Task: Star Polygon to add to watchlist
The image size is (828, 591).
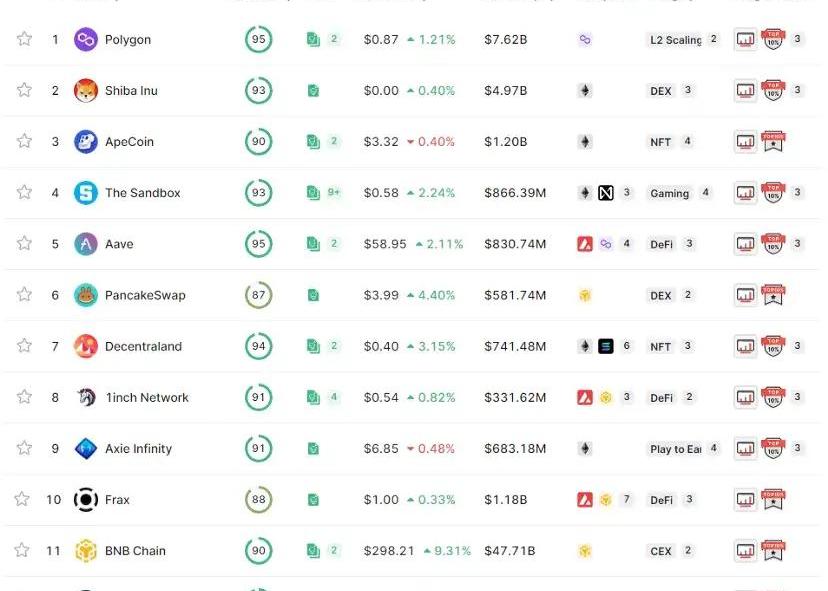Action: [x=24, y=40]
